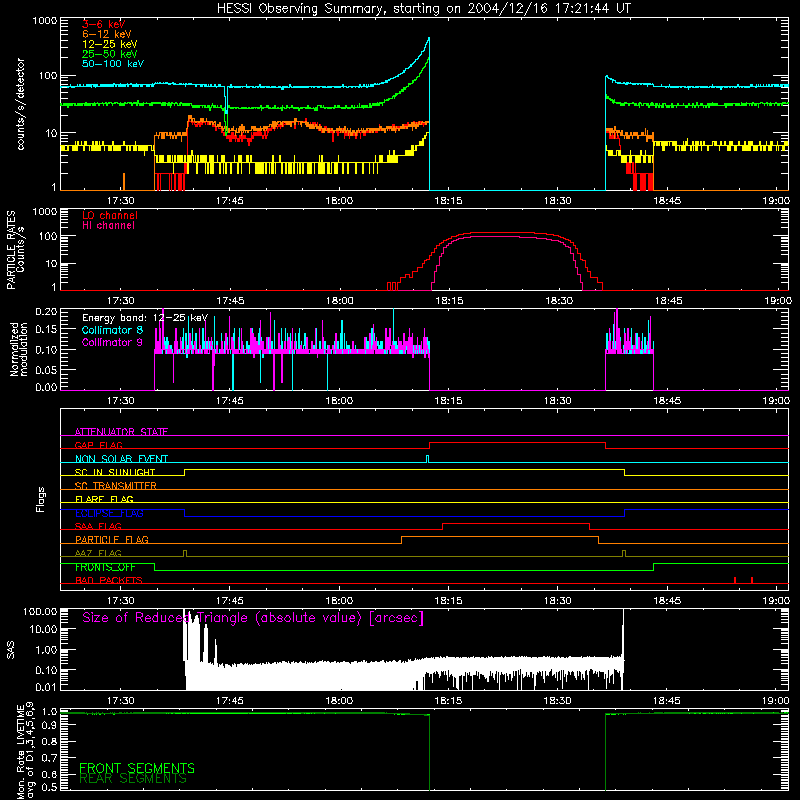The height and width of the screenshot is (800, 800).
Task: Click 19:00 tick under the counts plot
Action: (x=776, y=201)
